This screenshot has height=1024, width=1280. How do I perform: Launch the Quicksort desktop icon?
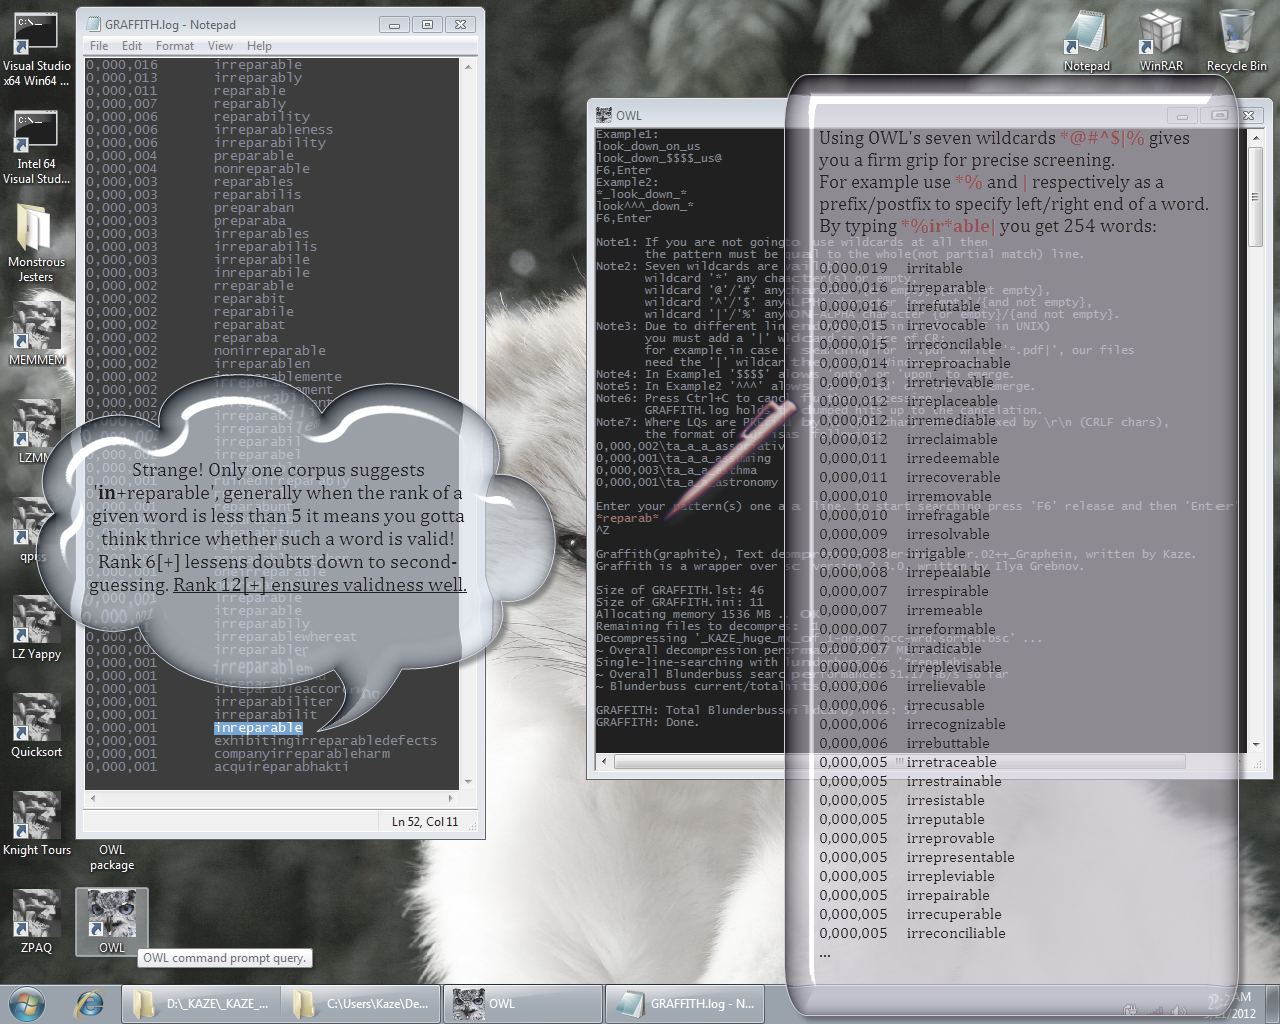(x=36, y=725)
